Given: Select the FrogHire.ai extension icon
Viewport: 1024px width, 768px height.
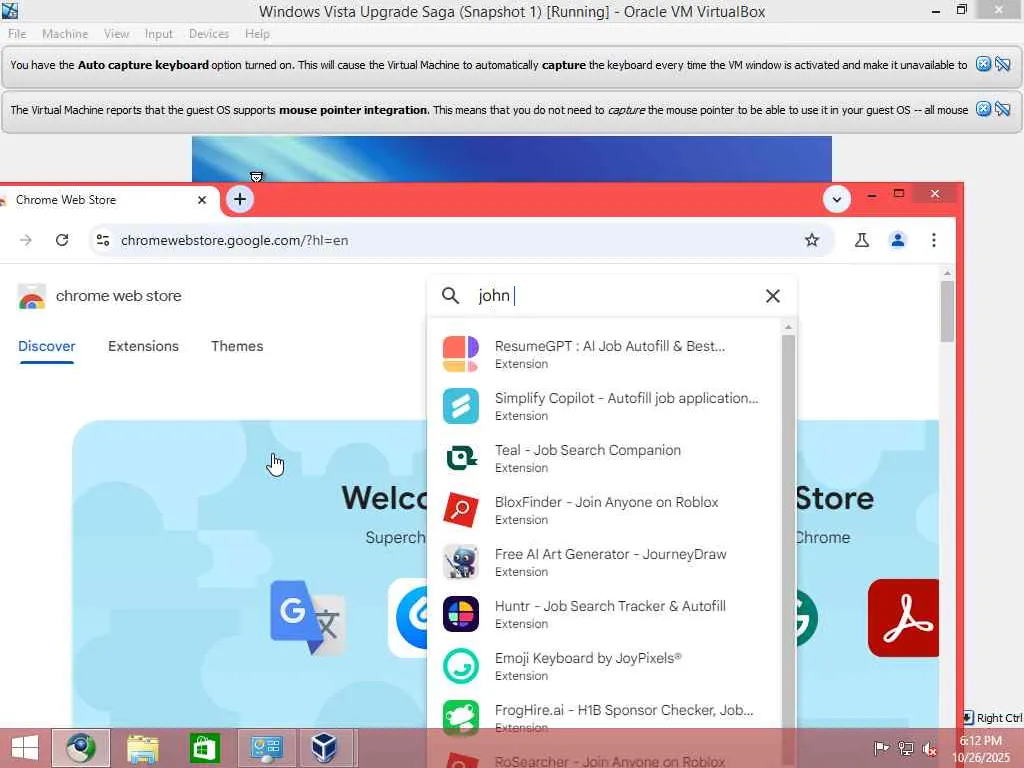Looking at the screenshot, I should (460, 718).
